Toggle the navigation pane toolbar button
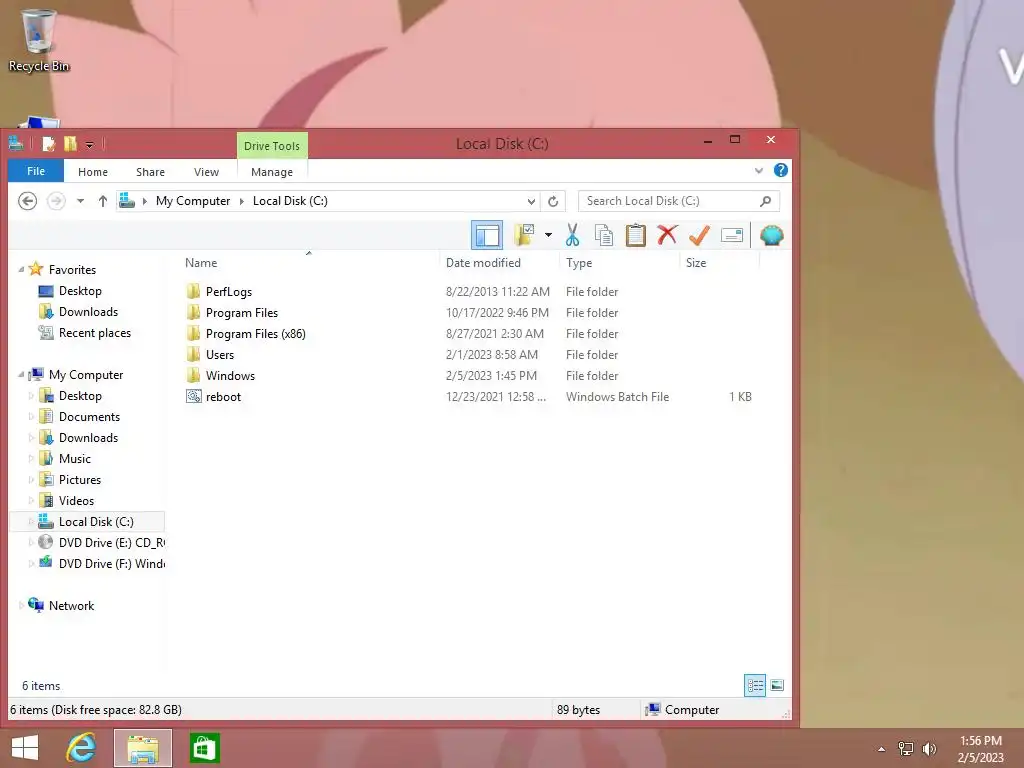 pos(487,235)
